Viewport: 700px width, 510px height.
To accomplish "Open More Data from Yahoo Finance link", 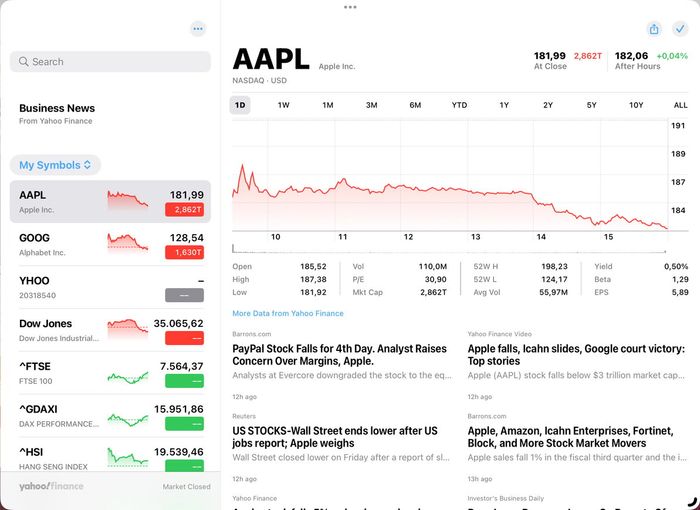I will point(288,314).
